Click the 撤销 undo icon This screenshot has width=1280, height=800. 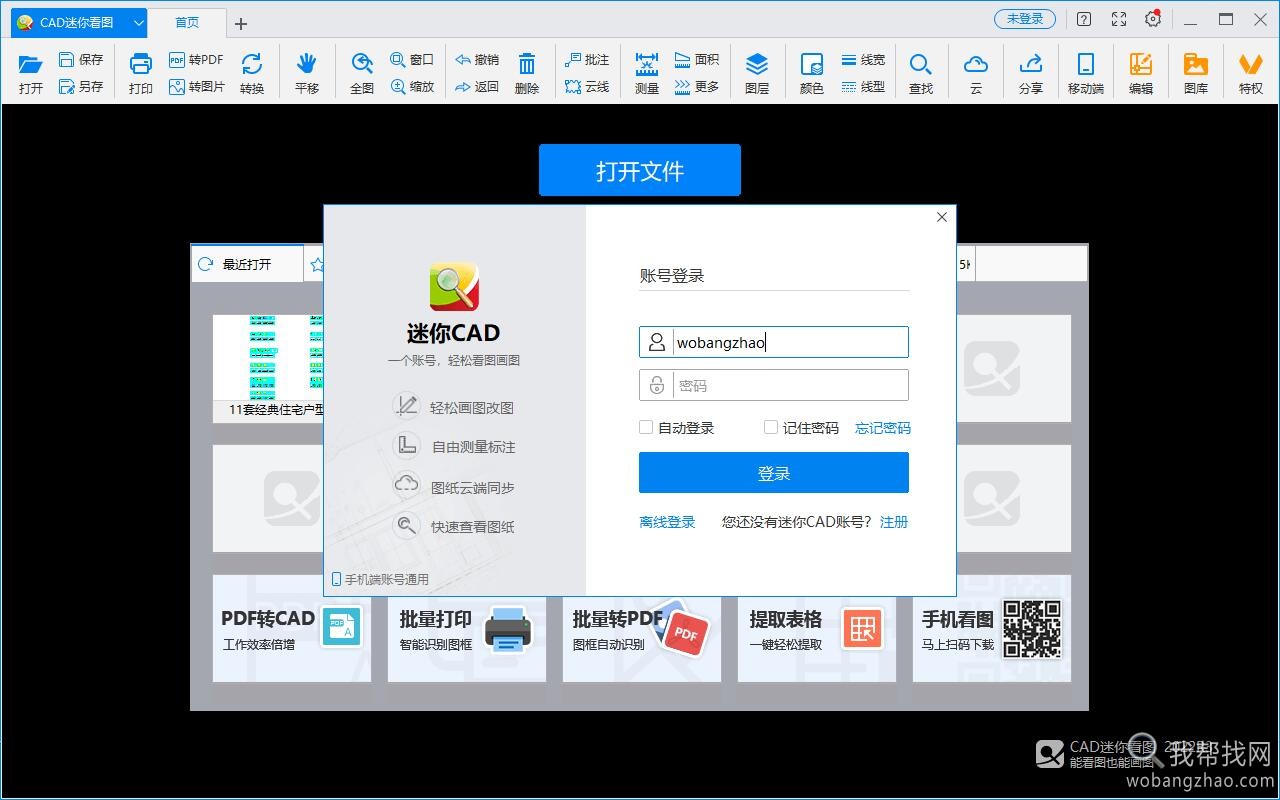[463, 60]
